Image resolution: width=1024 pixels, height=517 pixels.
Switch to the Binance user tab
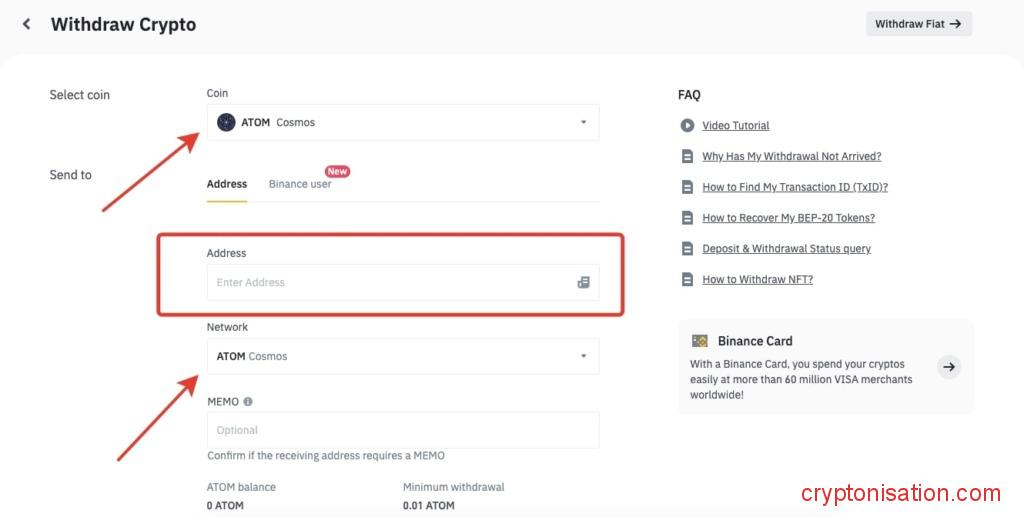[300, 184]
